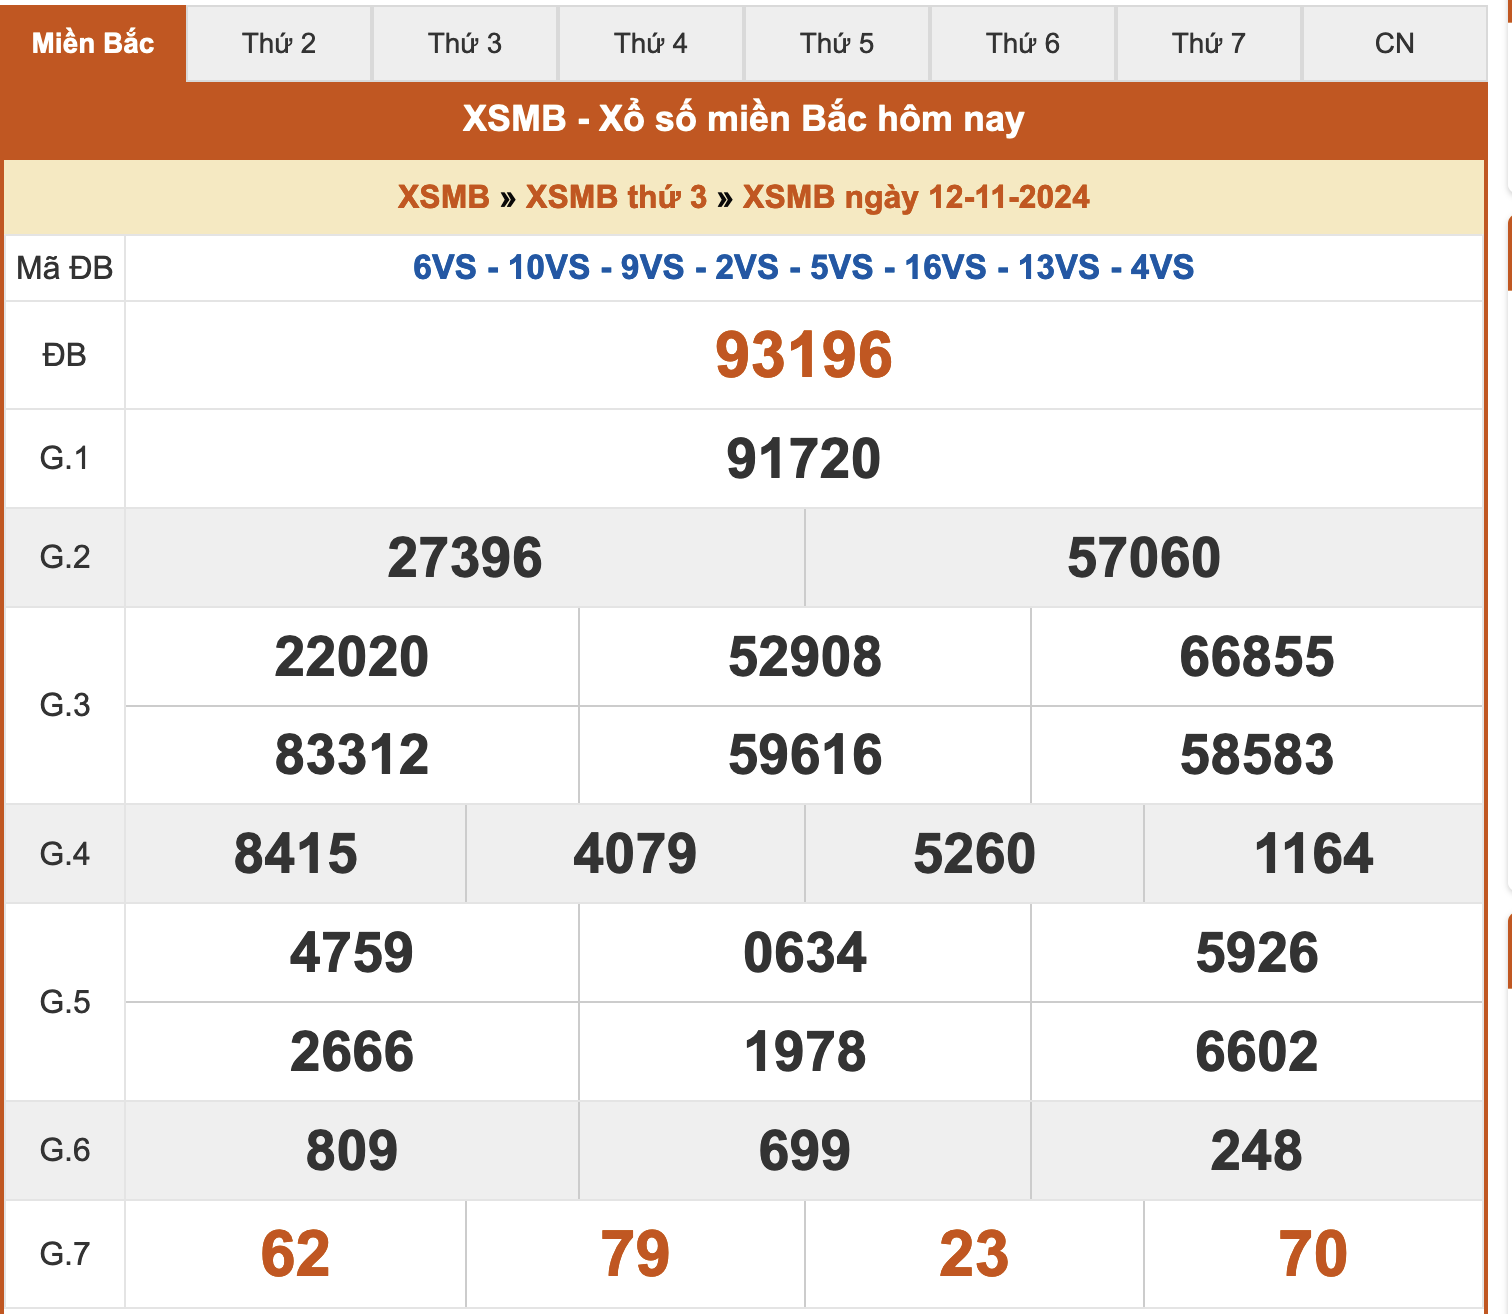
Task: Open the XSMB thứ 3 breadcrumb link
Action: 616,197
